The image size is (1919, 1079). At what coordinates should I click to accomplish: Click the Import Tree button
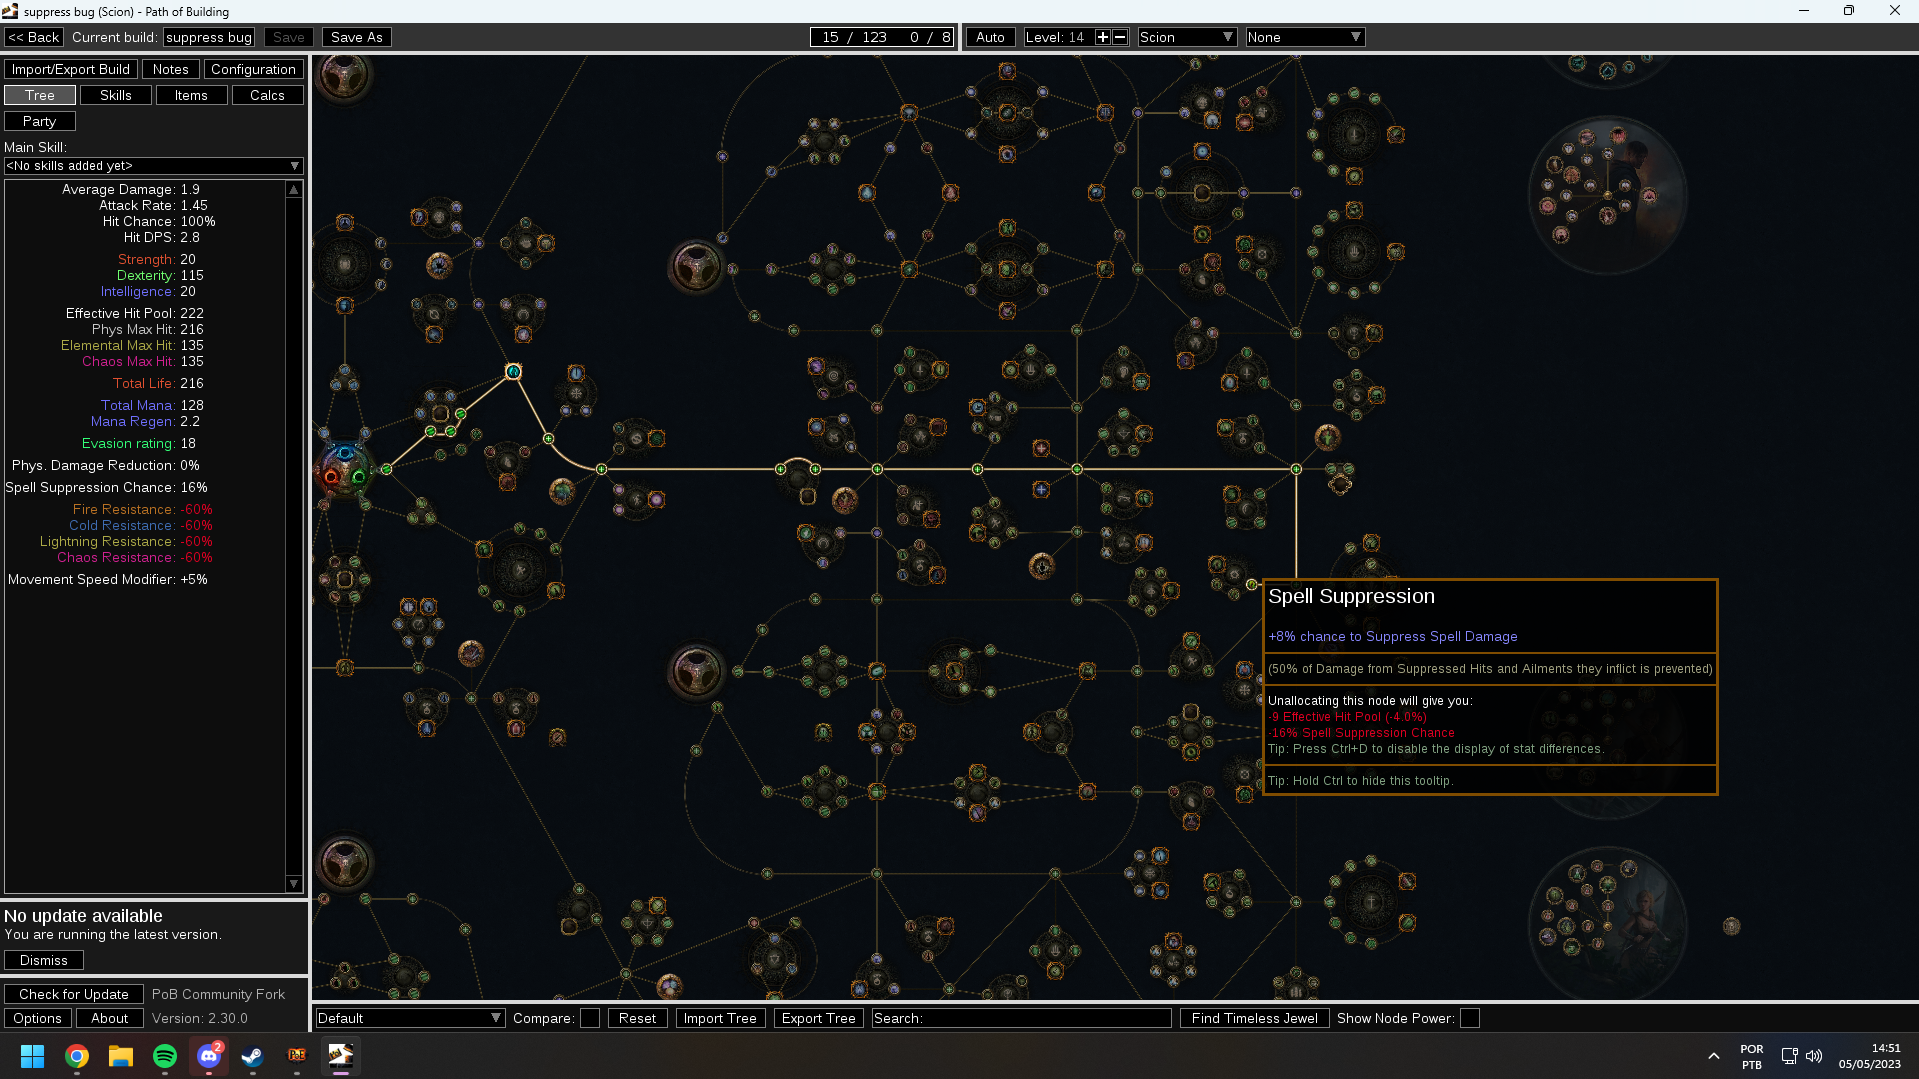[x=720, y=1018]
